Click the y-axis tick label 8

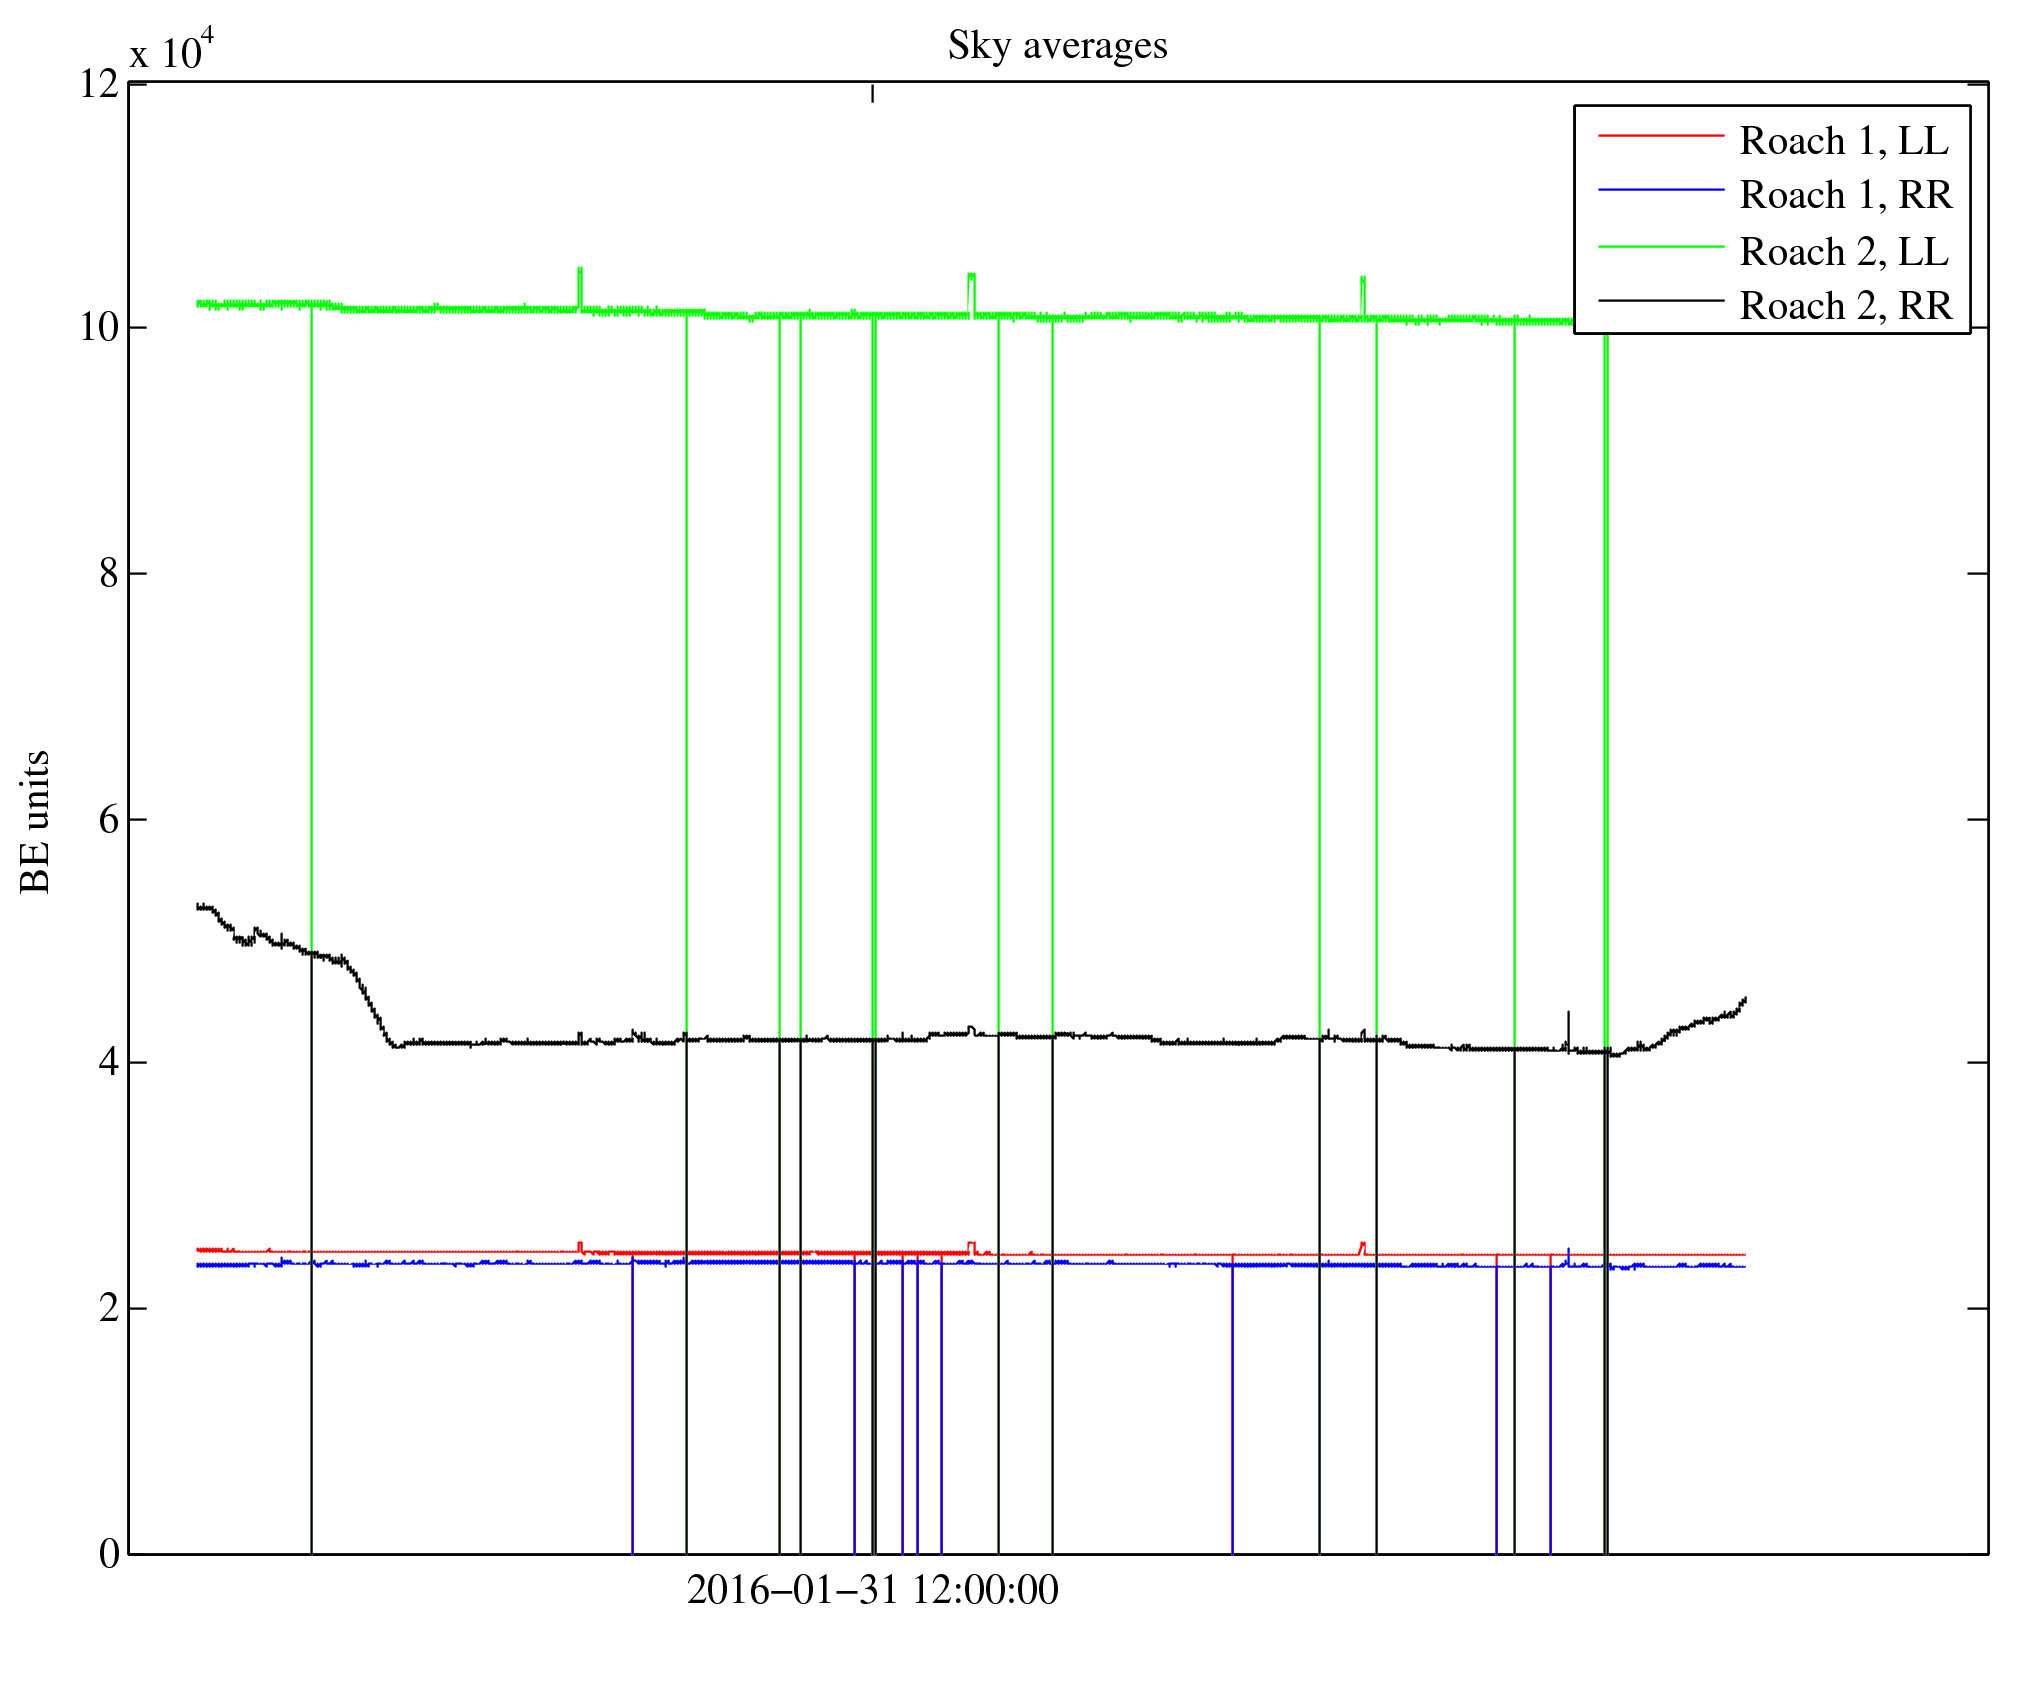pyautogui.click(x=109, y=574)
